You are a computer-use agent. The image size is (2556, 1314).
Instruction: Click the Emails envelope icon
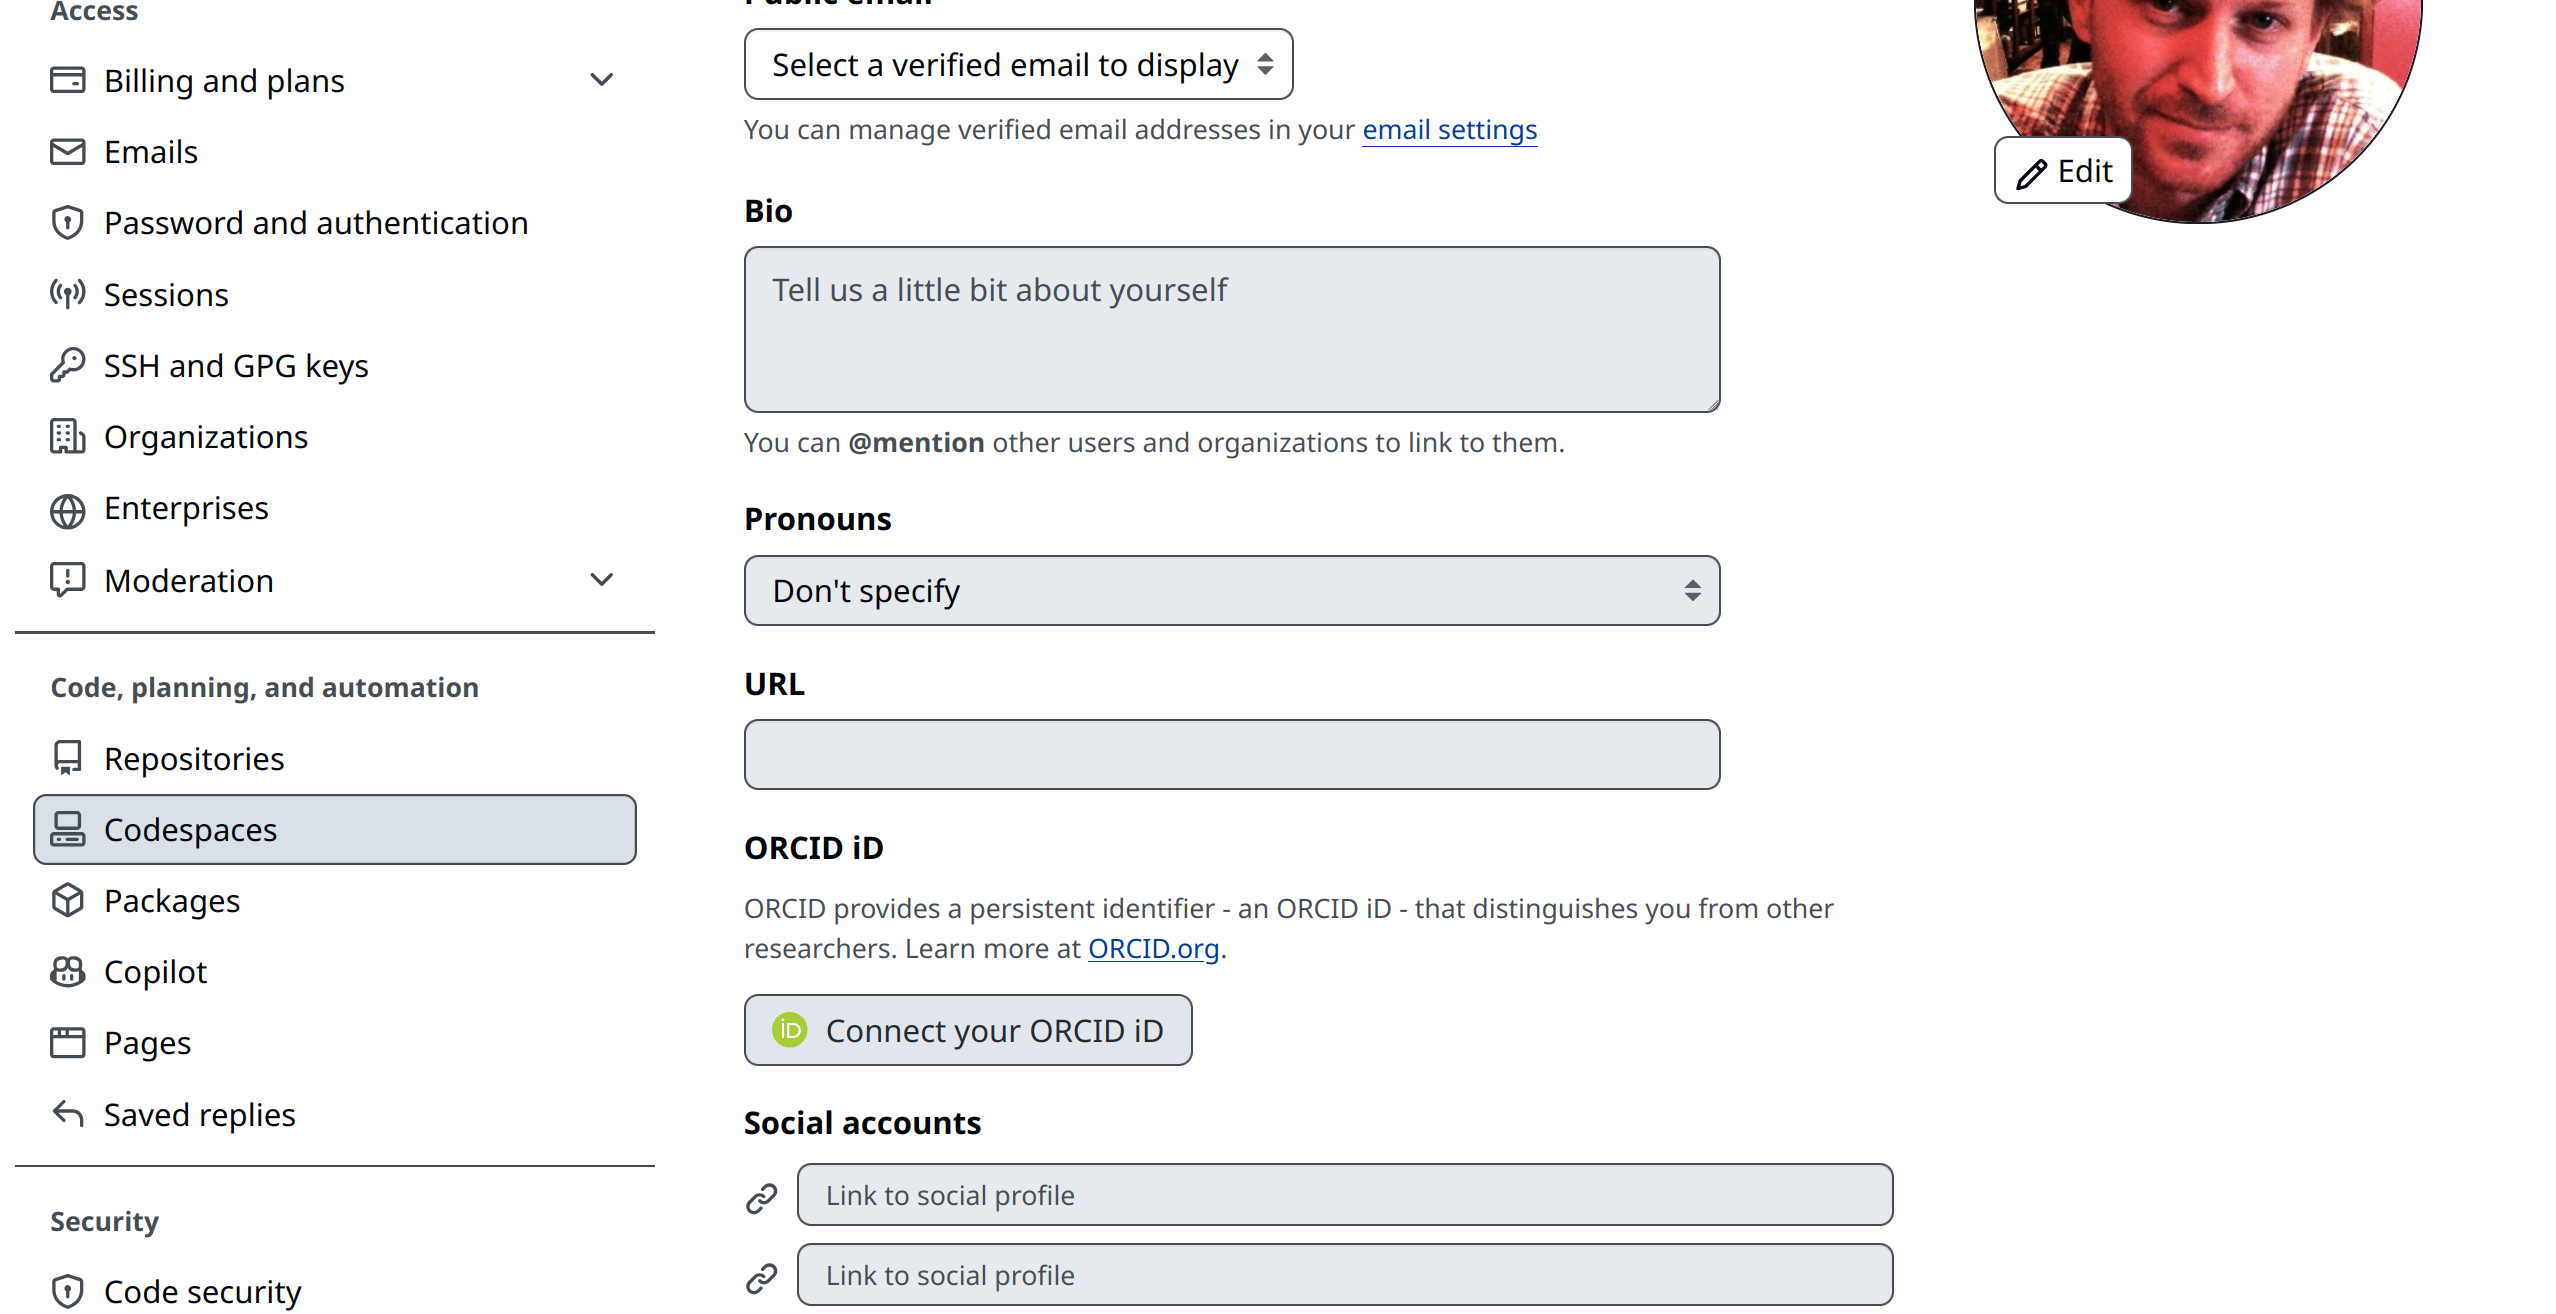pyautogui.click(x=67, y=152)
